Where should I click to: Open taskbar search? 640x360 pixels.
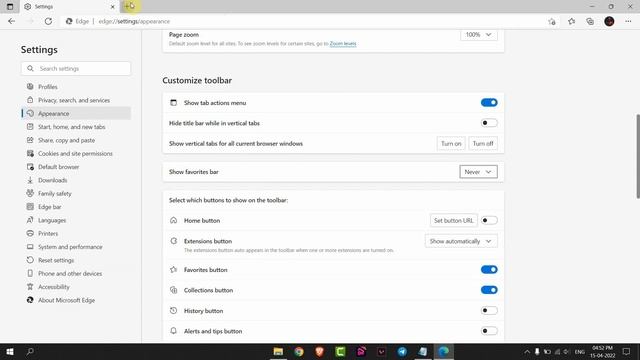tap(30, 351)
